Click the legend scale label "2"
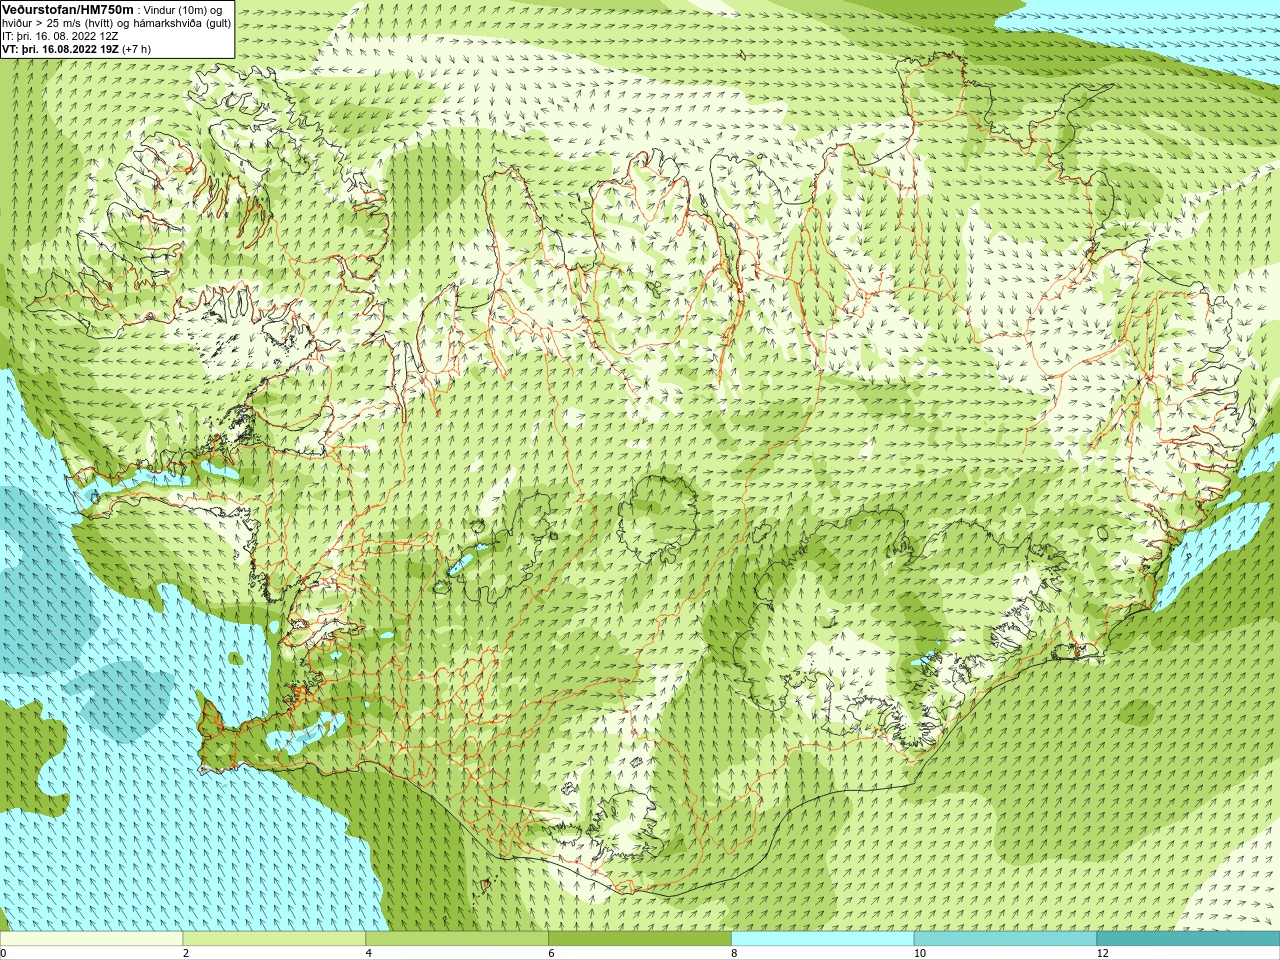Viewport: 1280px width, 960px height. tap(186, 953)
